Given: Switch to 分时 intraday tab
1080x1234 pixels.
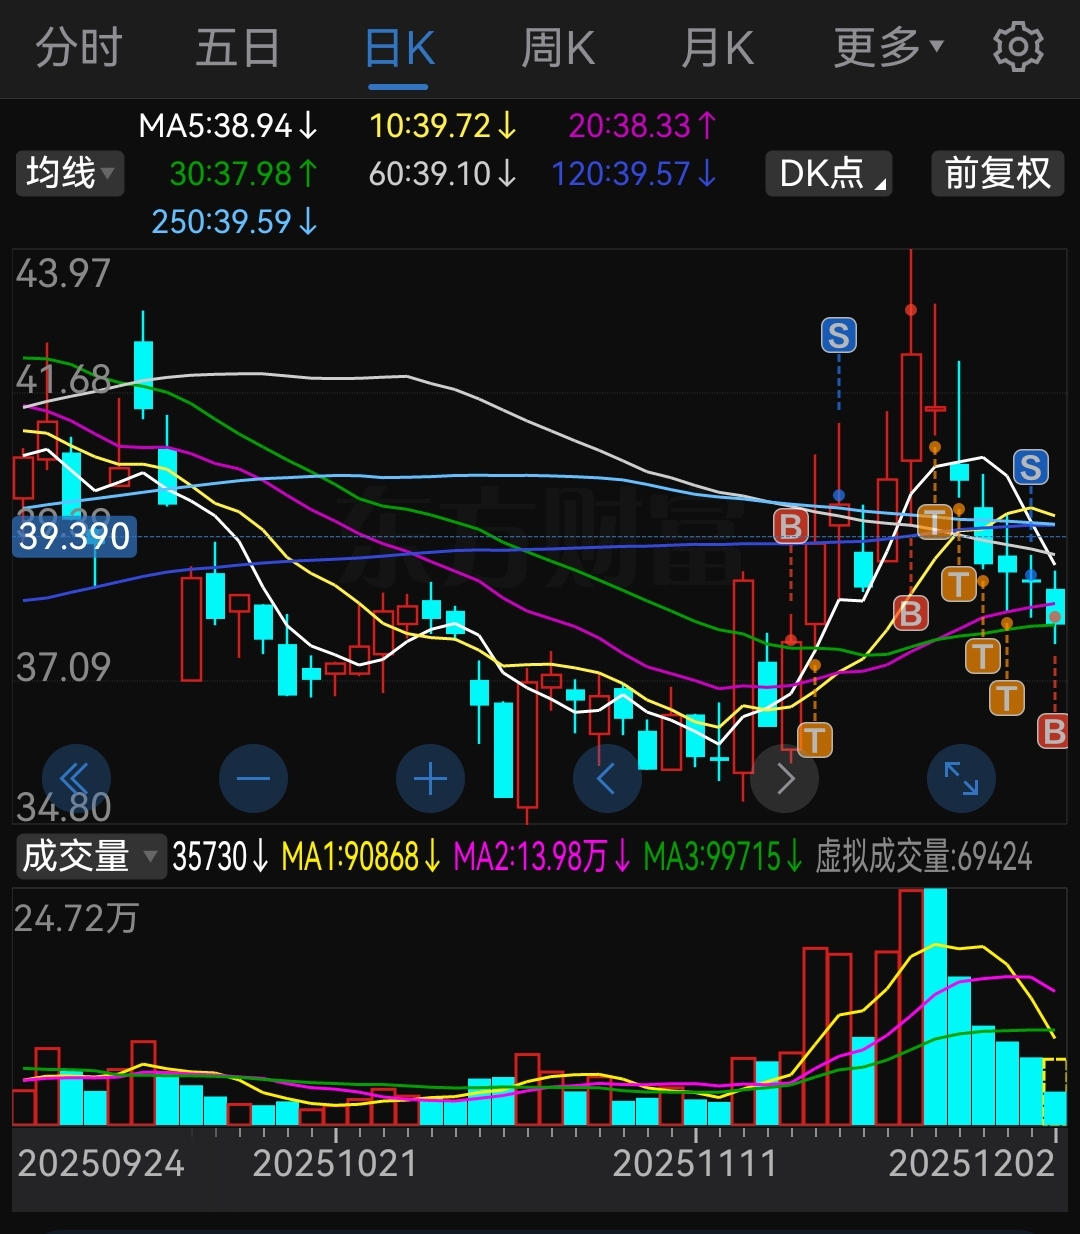Looking at the screenshot, I should (x=78, y=48).
